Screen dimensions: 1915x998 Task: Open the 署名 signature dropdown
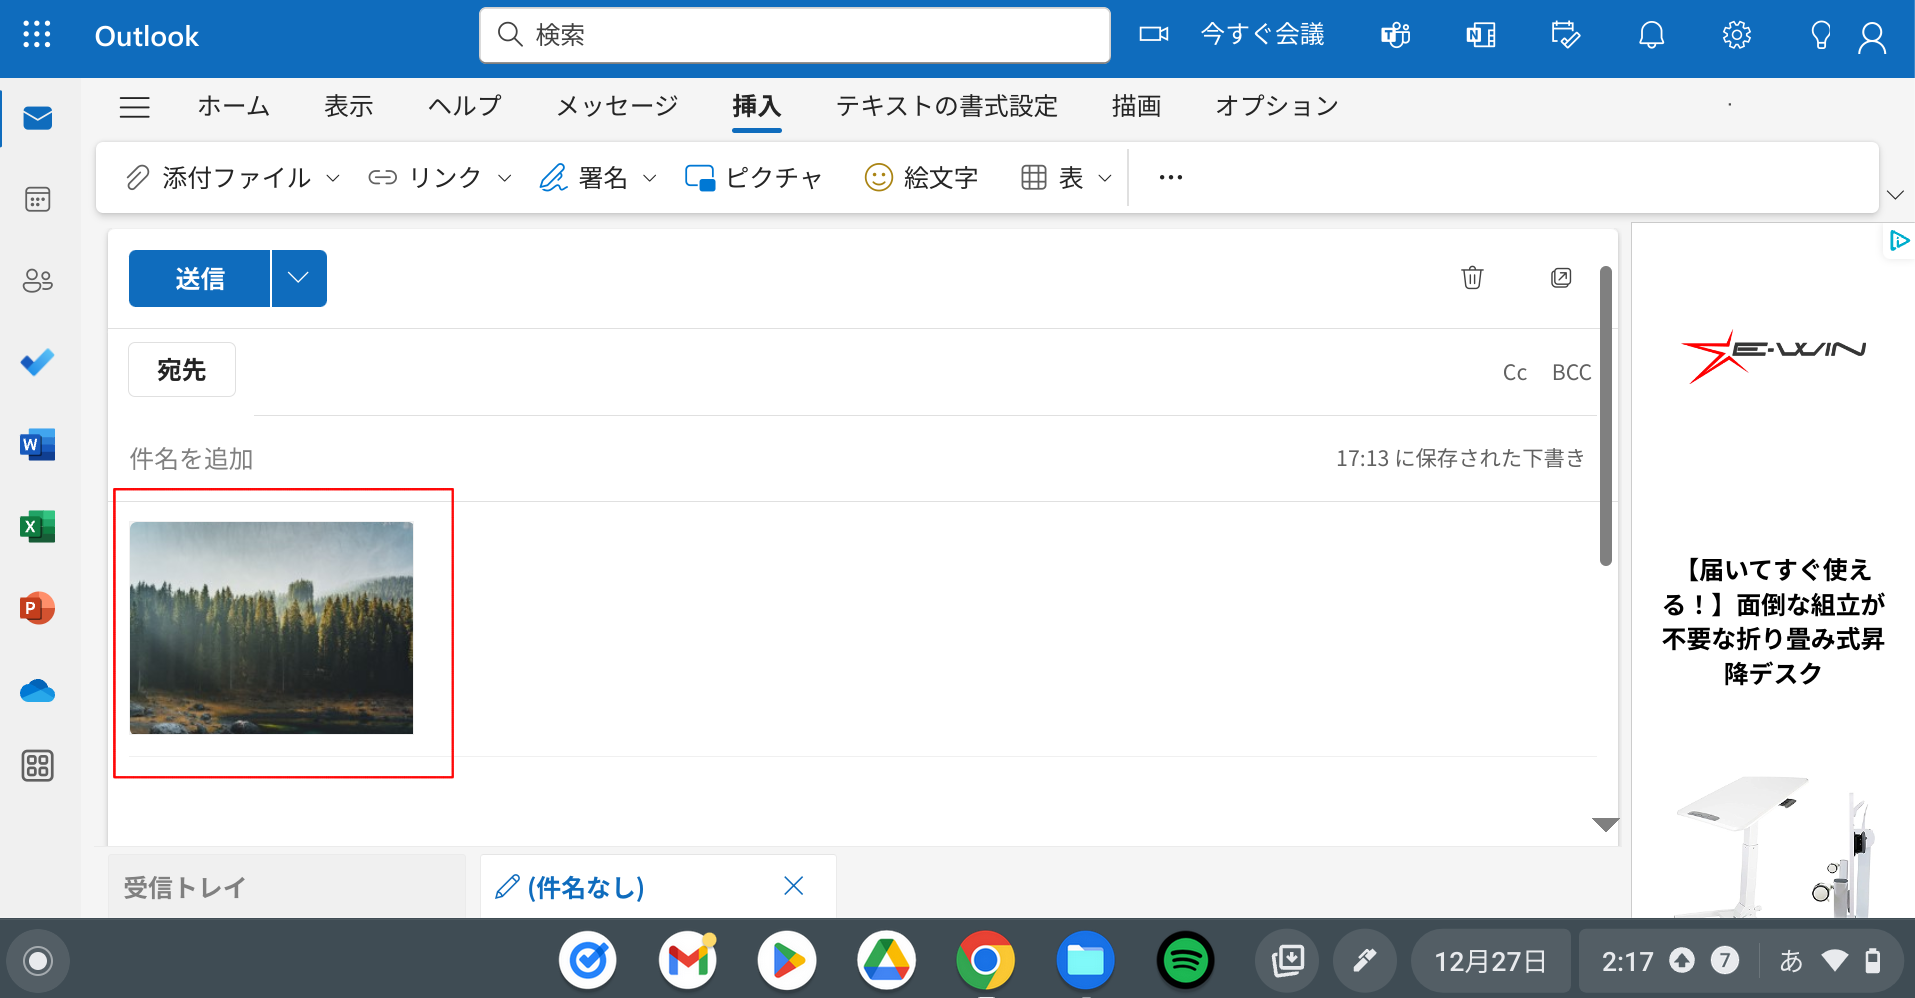(x=651, y=177)
